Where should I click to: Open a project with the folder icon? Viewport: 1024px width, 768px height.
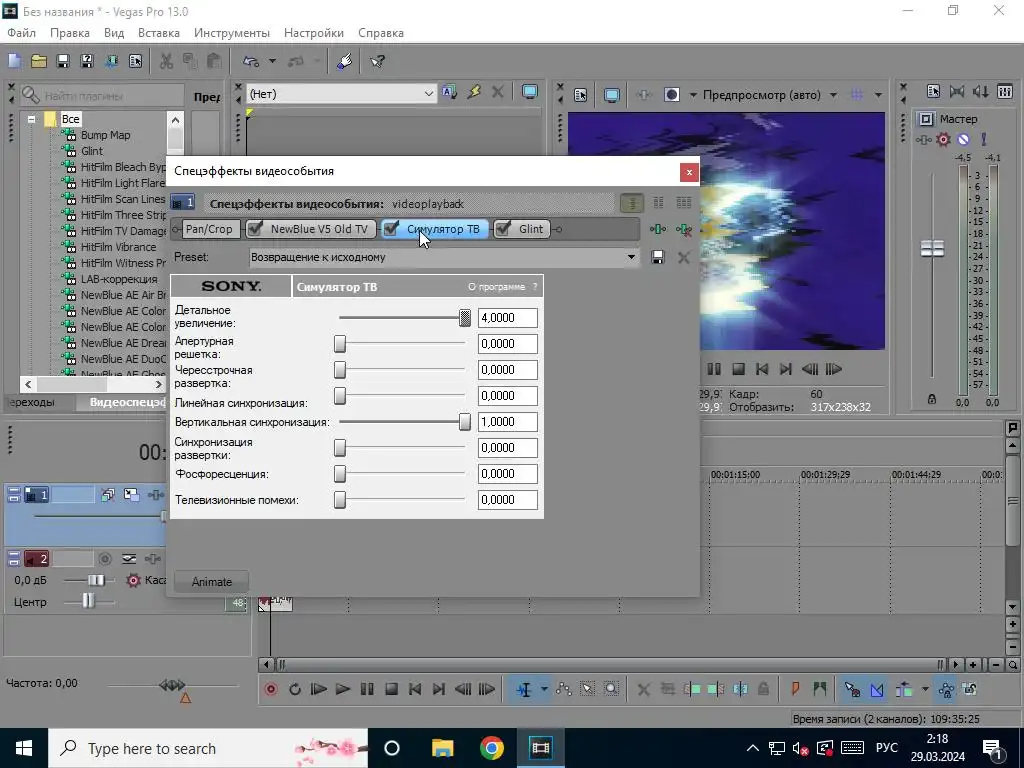[x=39, y=61]
